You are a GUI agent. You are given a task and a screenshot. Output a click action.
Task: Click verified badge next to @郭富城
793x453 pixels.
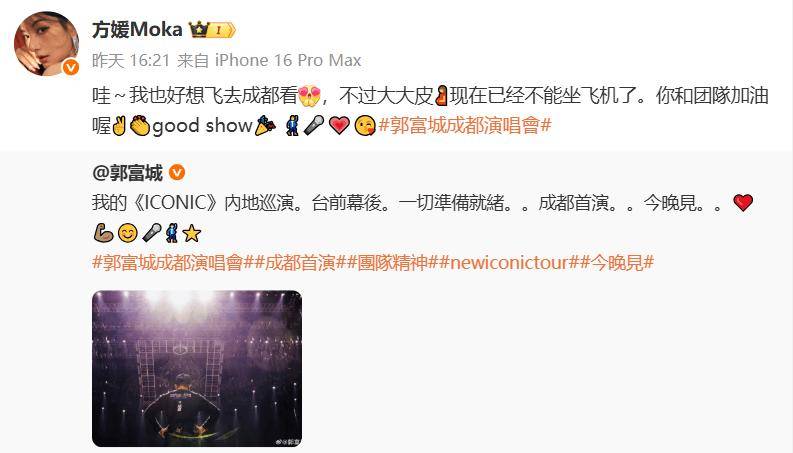pyautogui.click(x=177, y=173)
